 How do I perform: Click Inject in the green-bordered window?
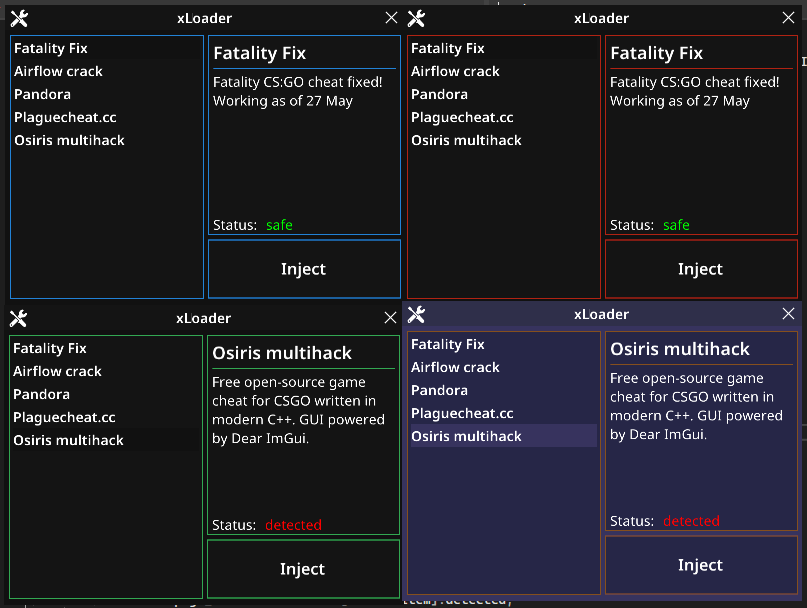303,569
